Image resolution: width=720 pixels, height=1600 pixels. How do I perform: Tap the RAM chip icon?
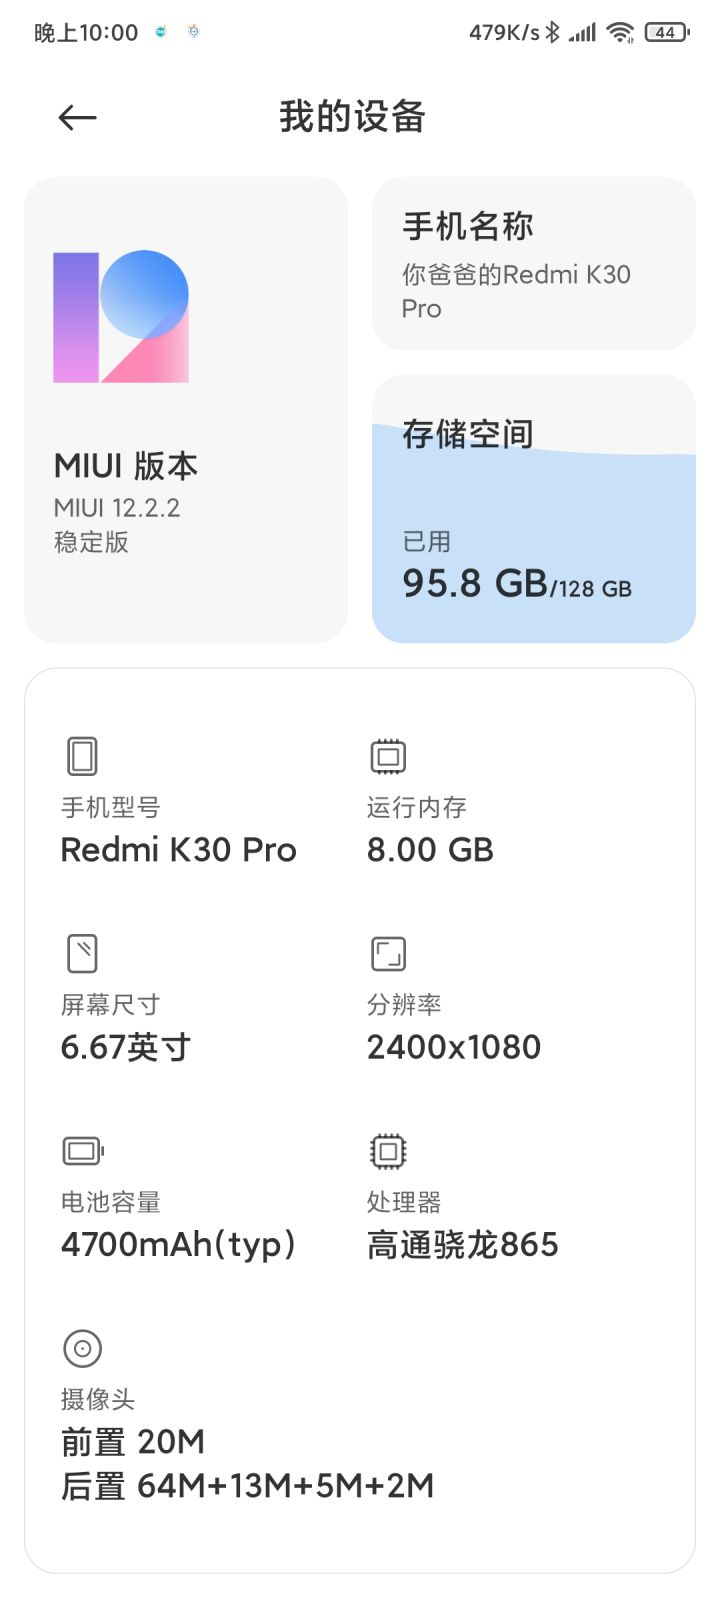[x=388, y=756]
